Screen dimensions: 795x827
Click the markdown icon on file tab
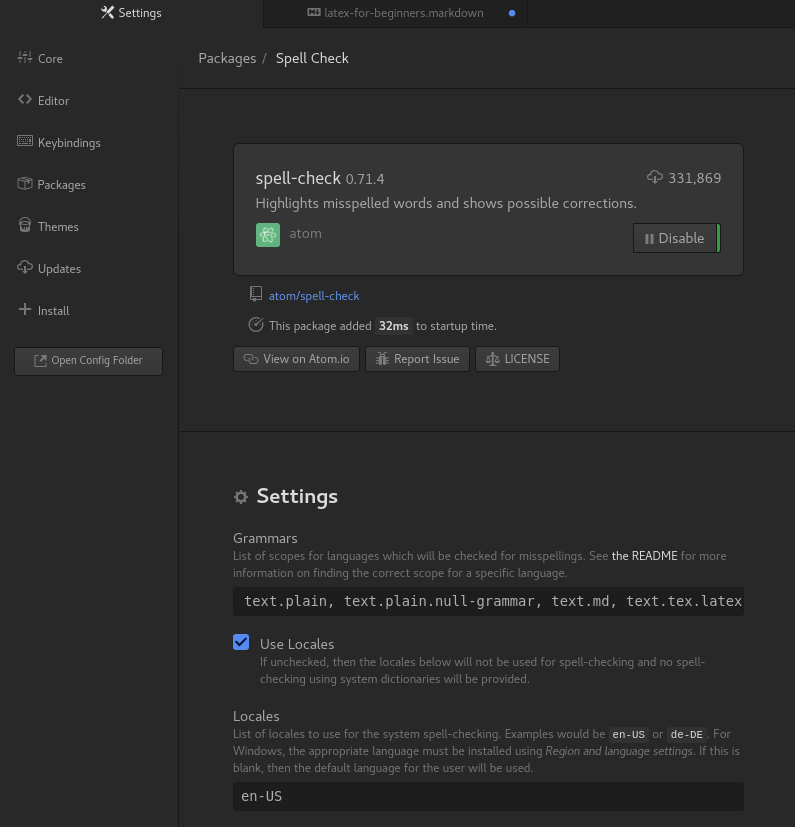click(314, 12)
